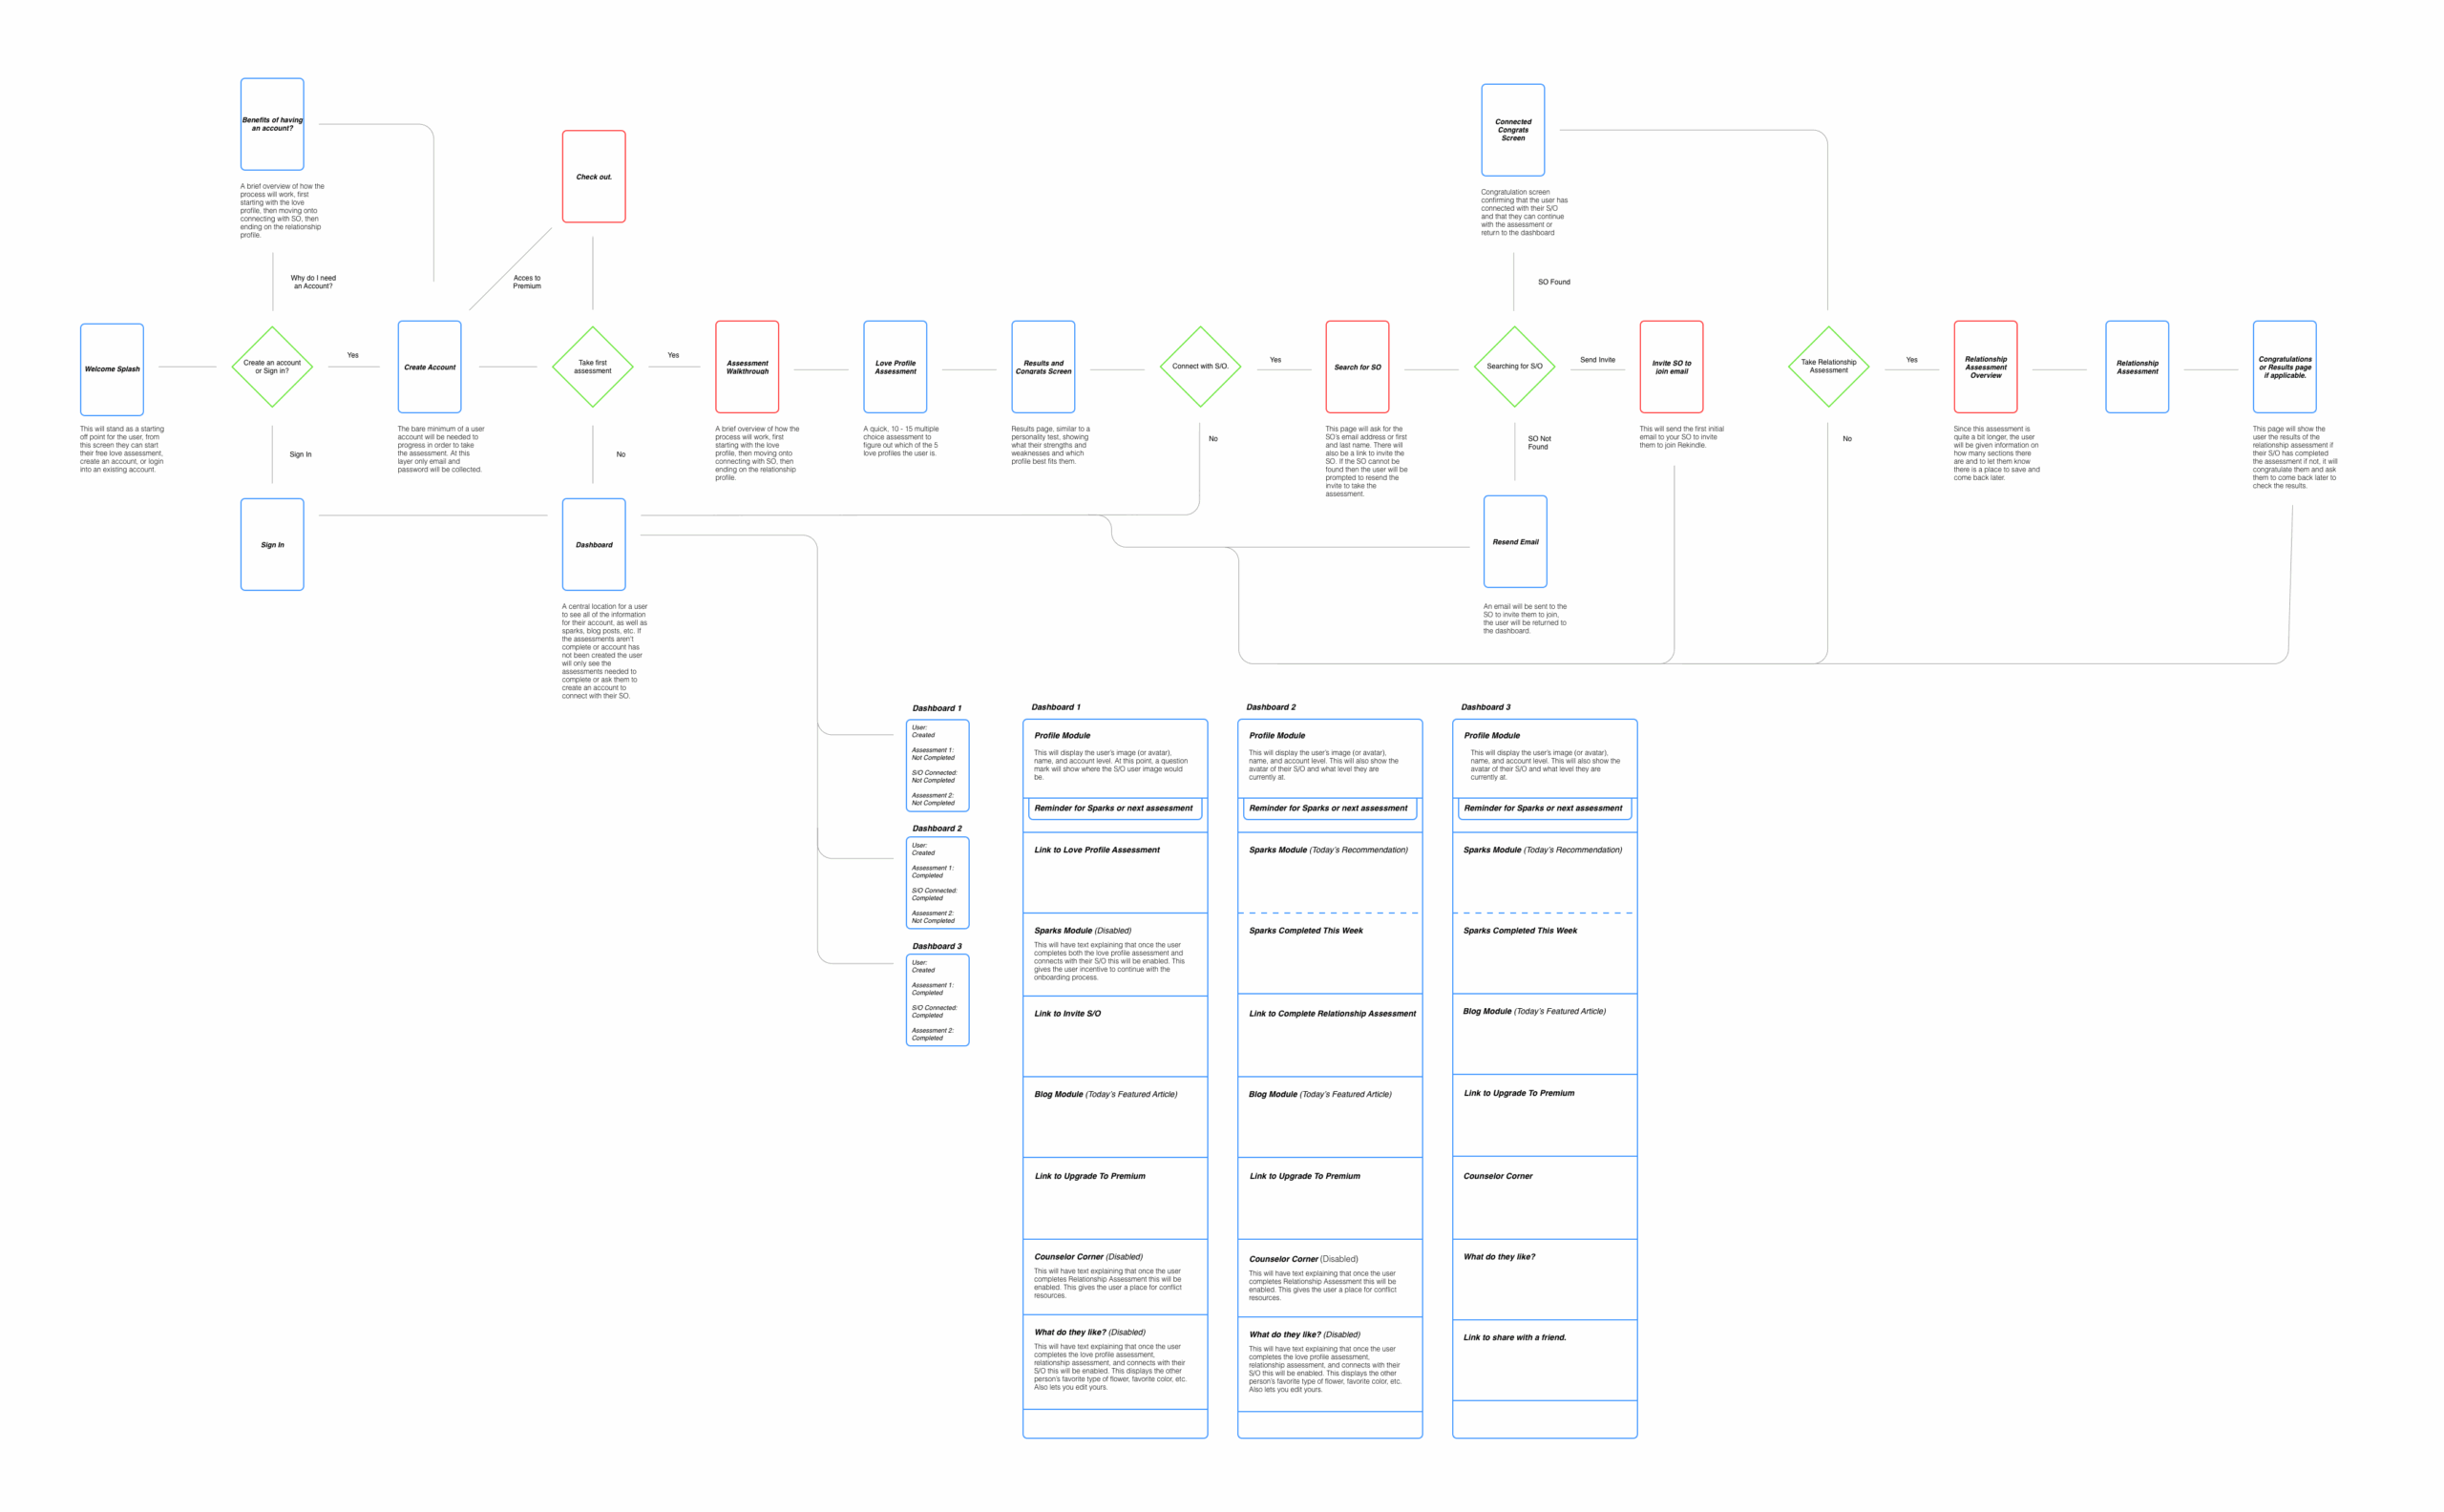Click 'Link to Complete Relationship Assessment' module
Screen dimensions: 2444x1512
(x=1332, y=1014)
